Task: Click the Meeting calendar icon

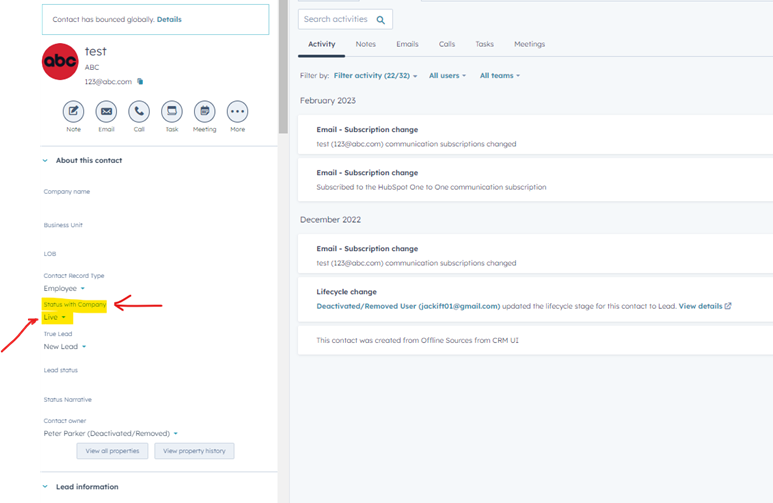Action: pyautogui.click(x=204, y=111)
